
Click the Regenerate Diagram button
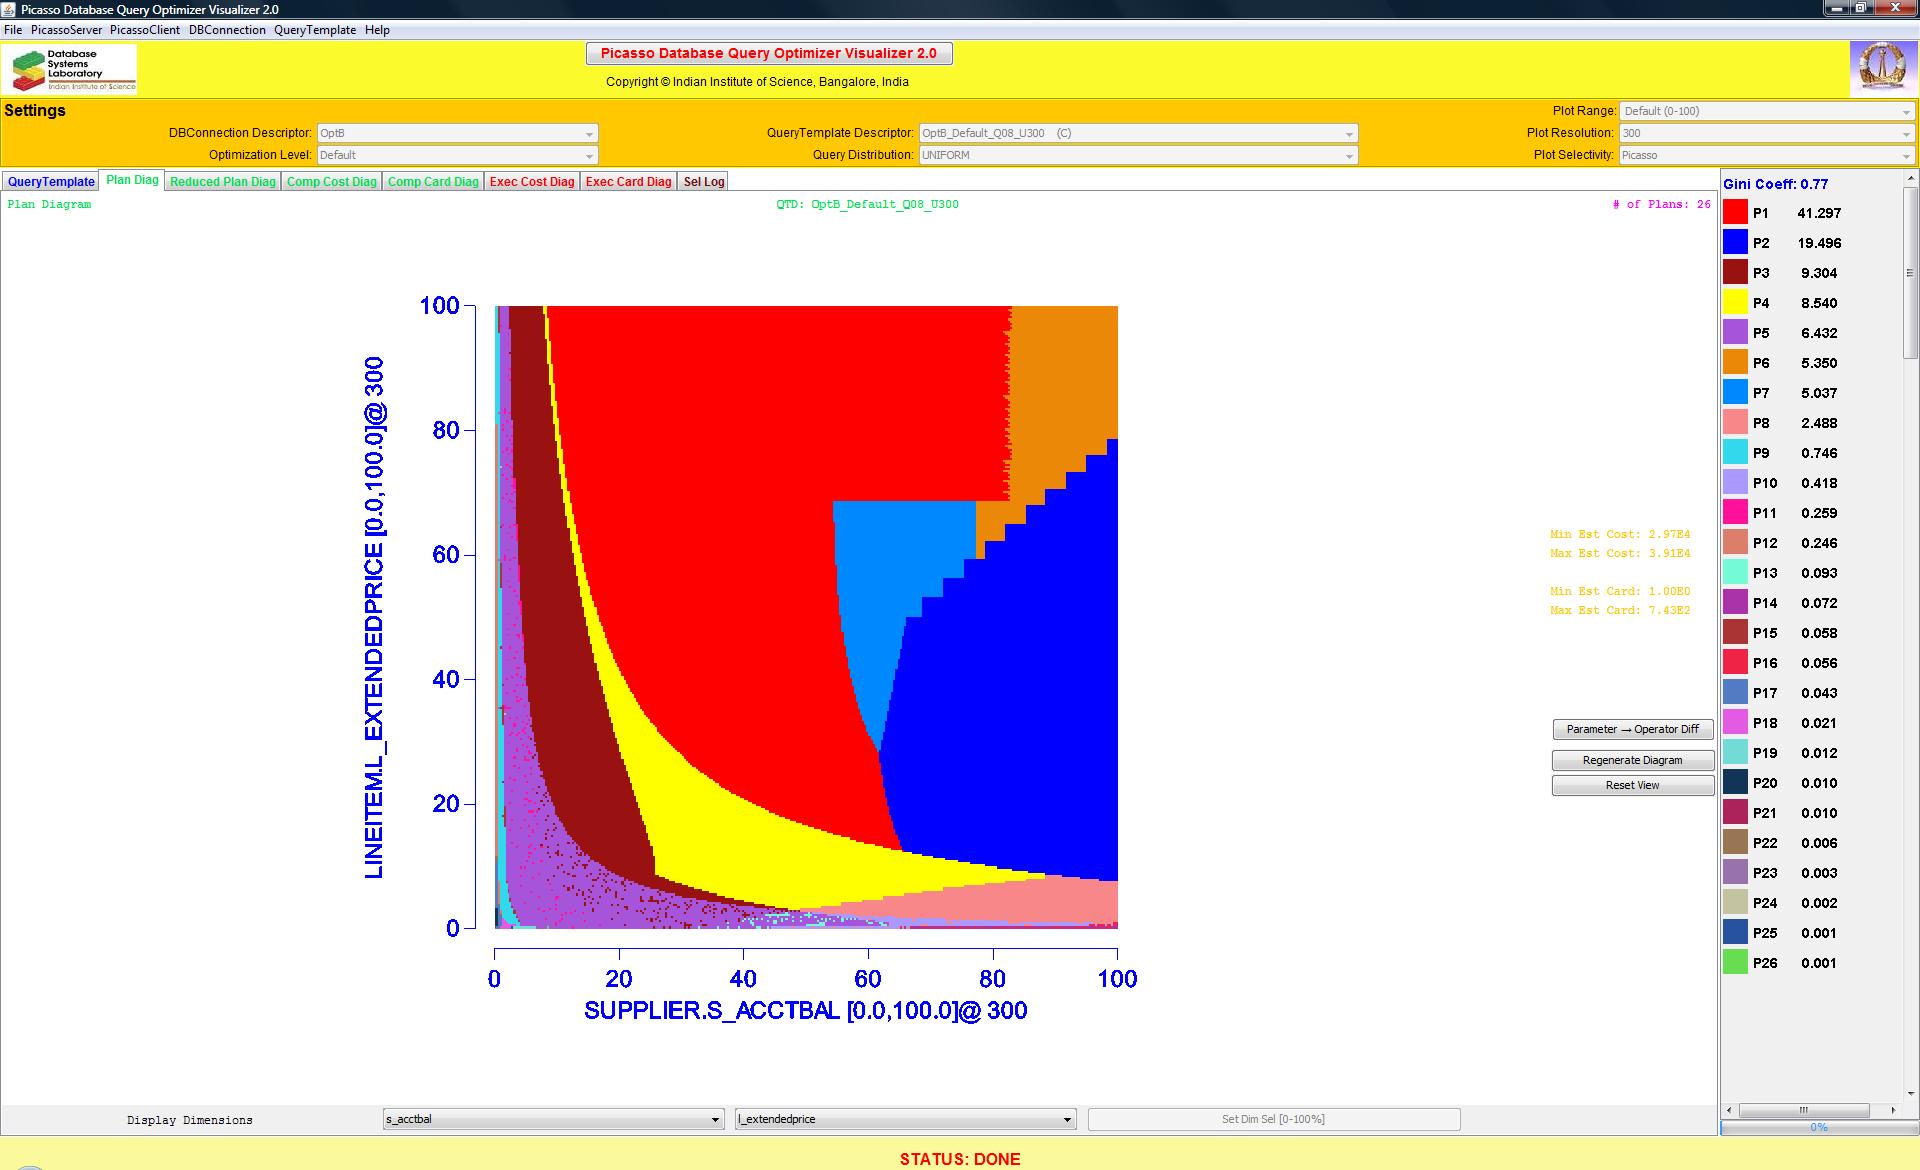tap(1632, 760)
